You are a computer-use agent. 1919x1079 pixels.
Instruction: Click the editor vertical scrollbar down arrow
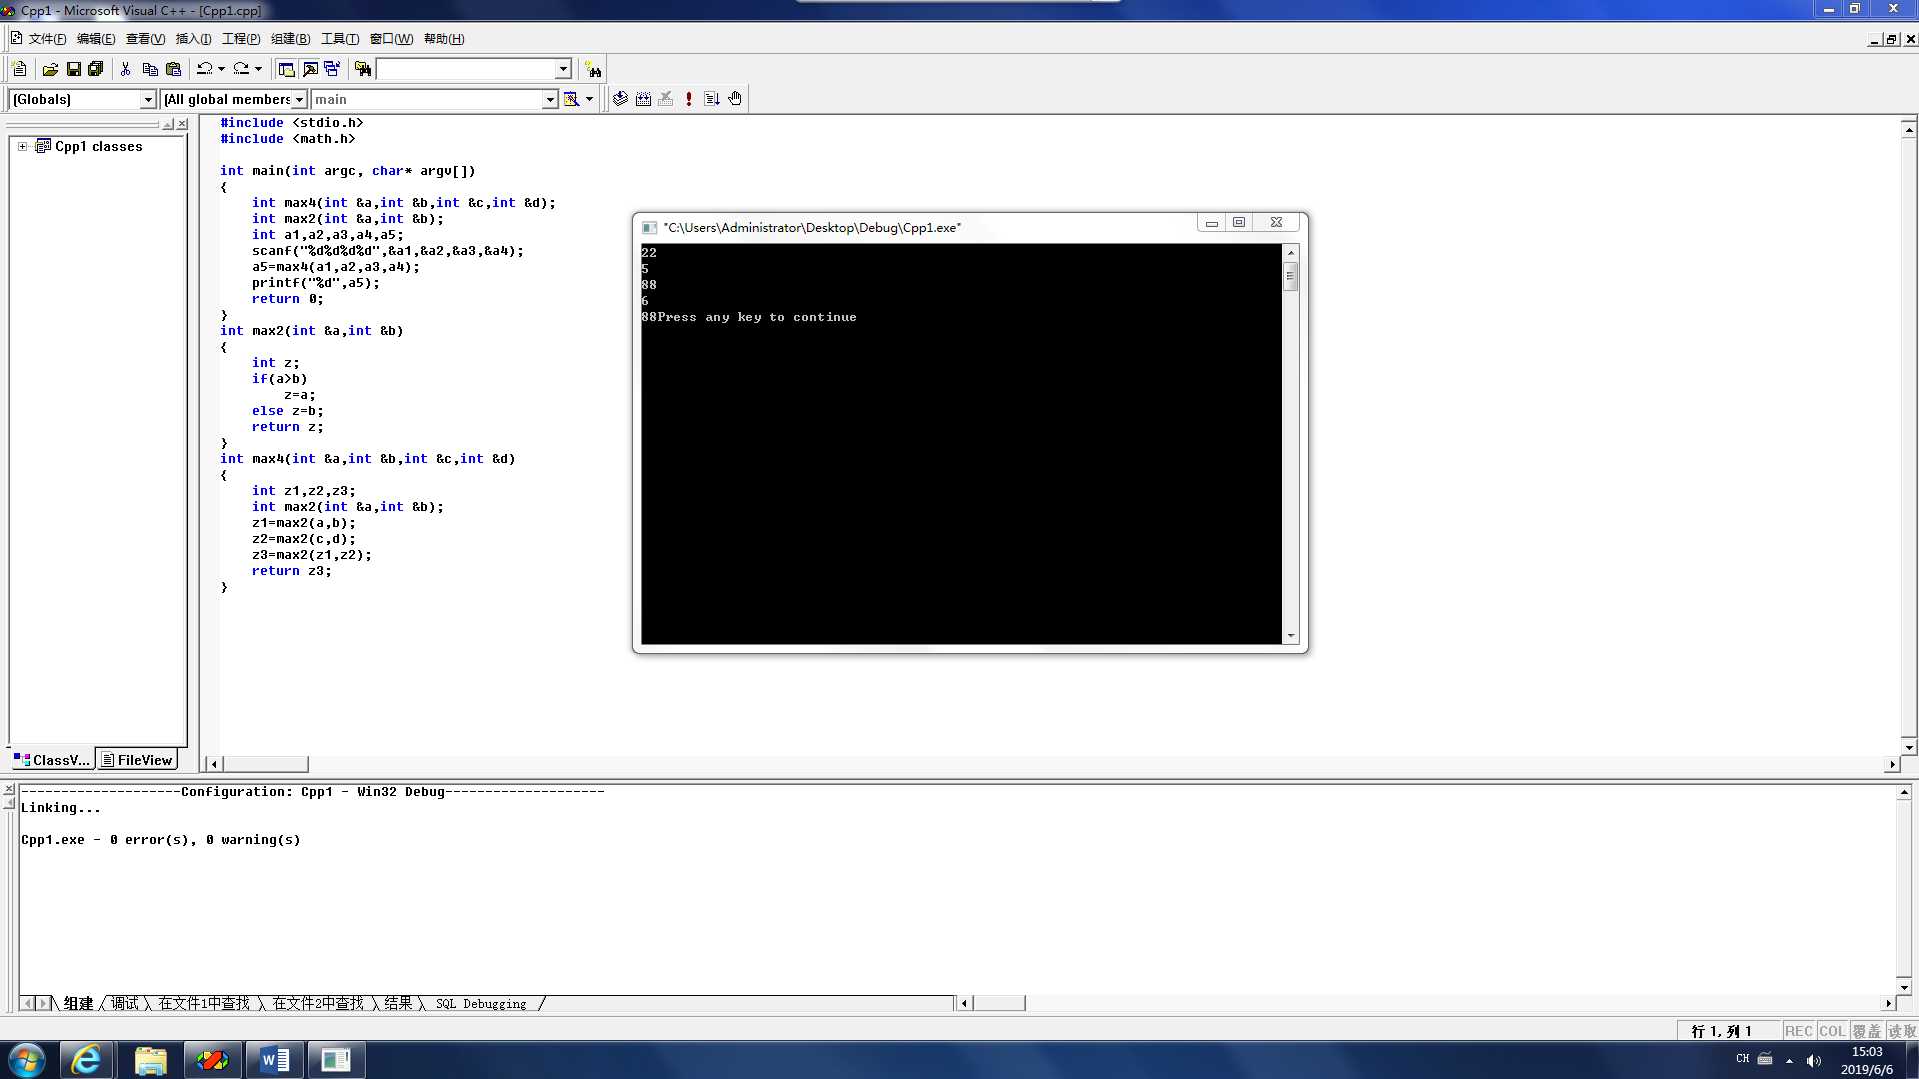coord(1909,747)
